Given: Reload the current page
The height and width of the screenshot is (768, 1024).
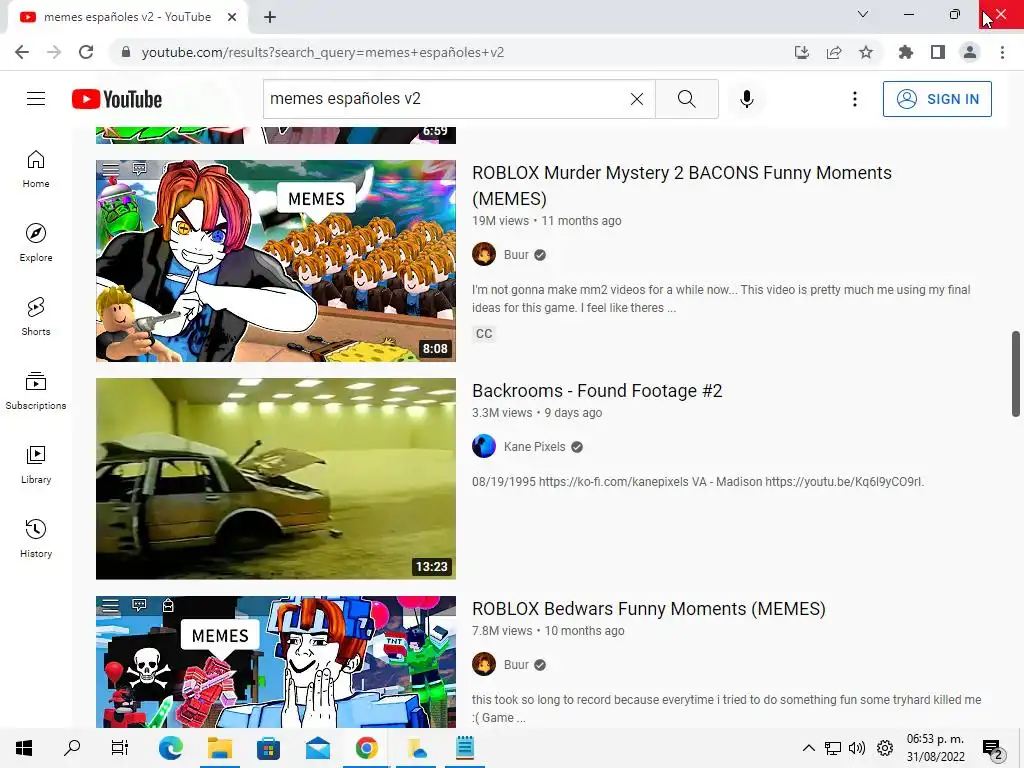Looking at the screenshot, I should coord(86,52).
